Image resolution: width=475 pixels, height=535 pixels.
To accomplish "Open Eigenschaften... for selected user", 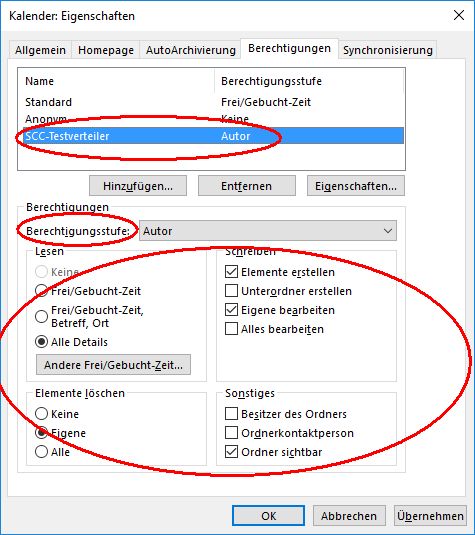I will pyautogui.click(x=356, y=186).
